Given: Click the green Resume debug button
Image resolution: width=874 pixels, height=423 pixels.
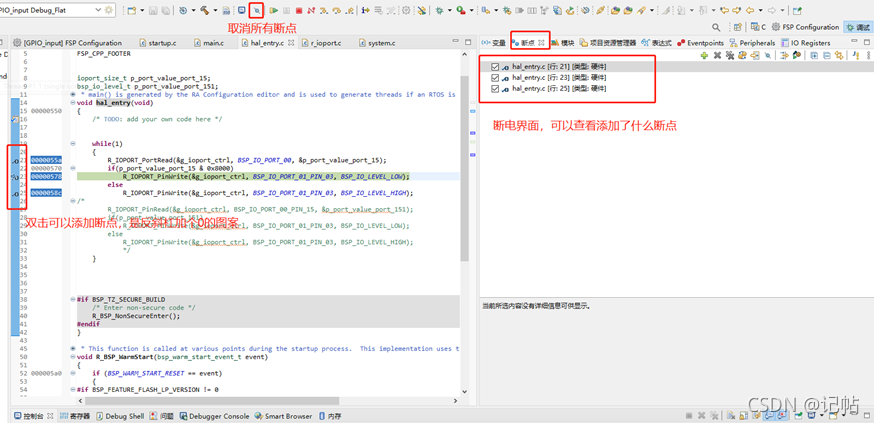Looking at the screenshot, I should coord(274,10).
